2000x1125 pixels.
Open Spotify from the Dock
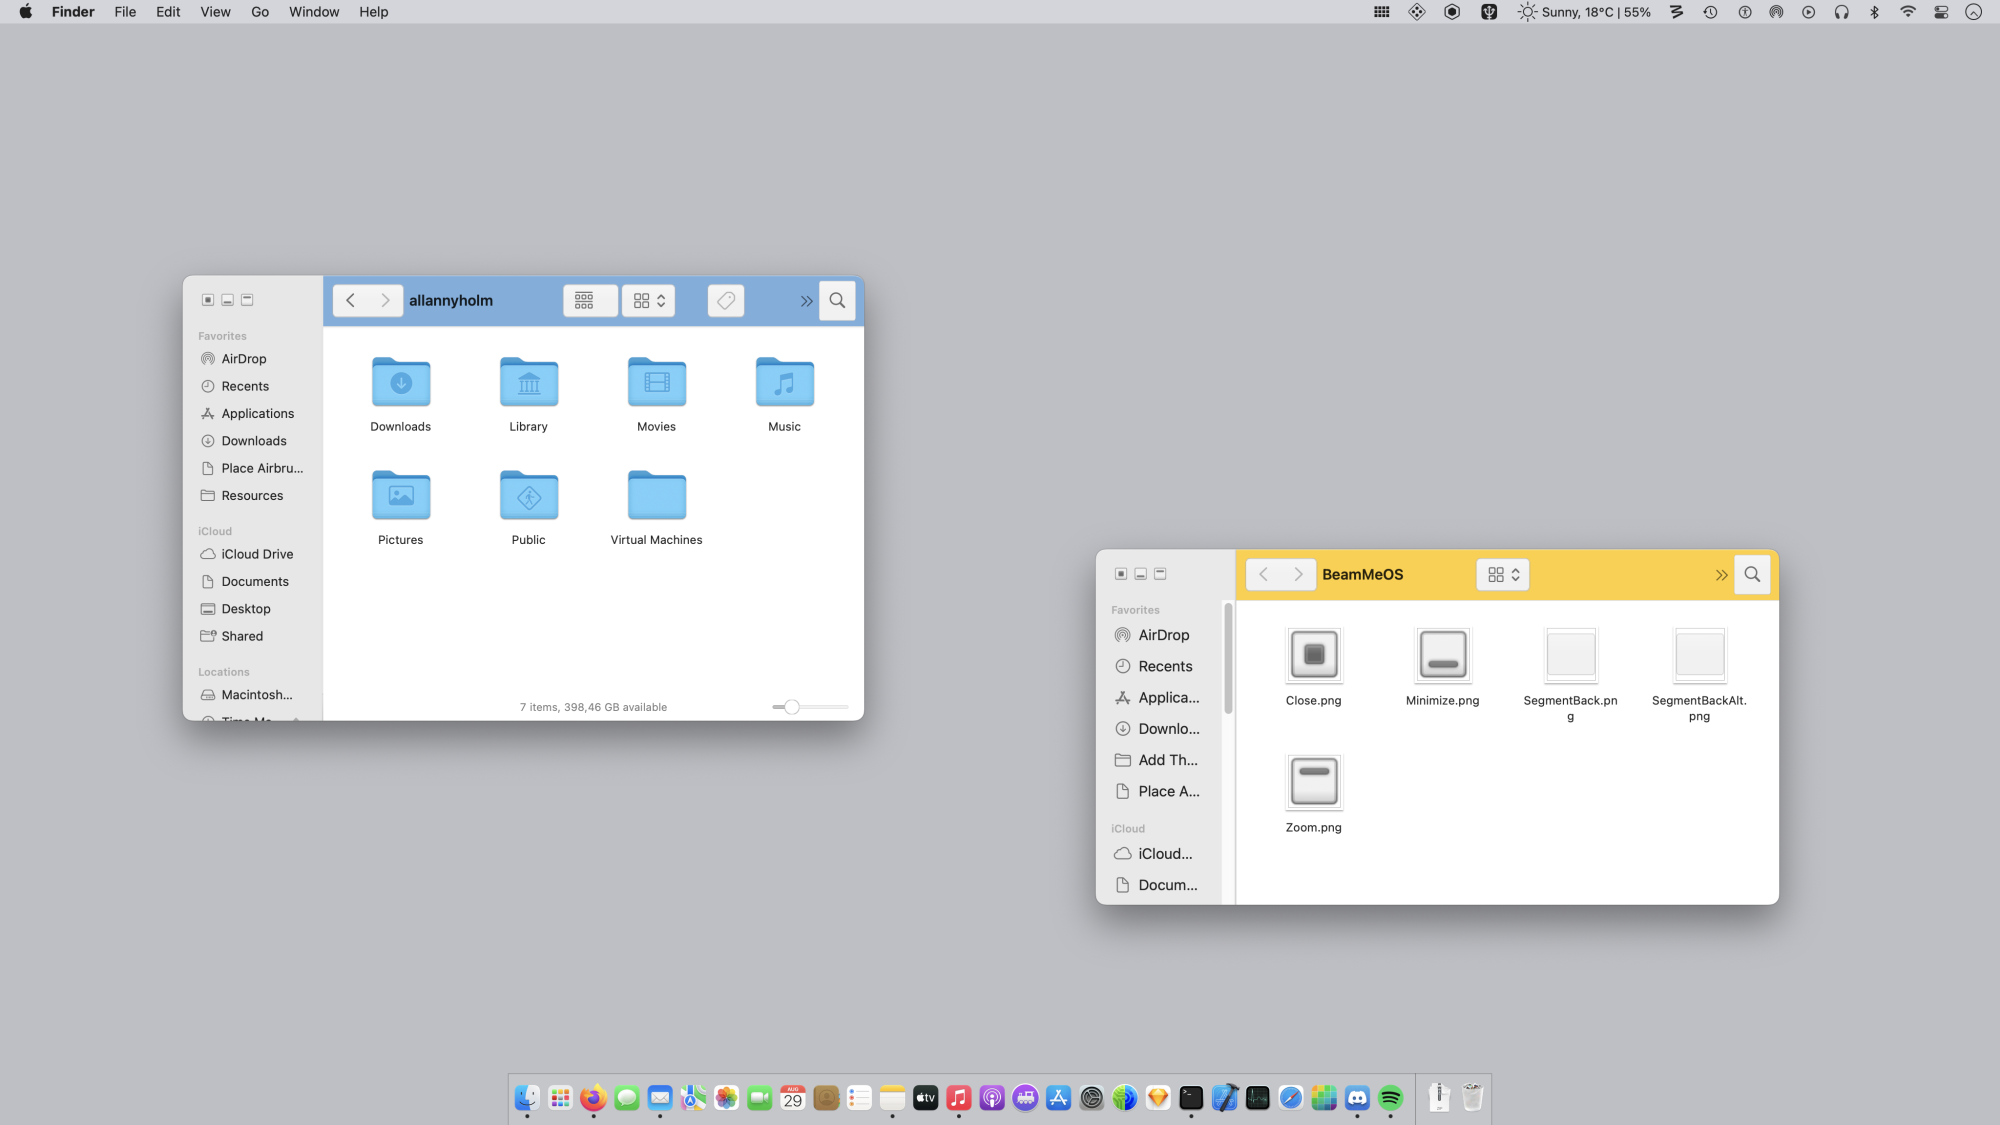point(1390,1098)
